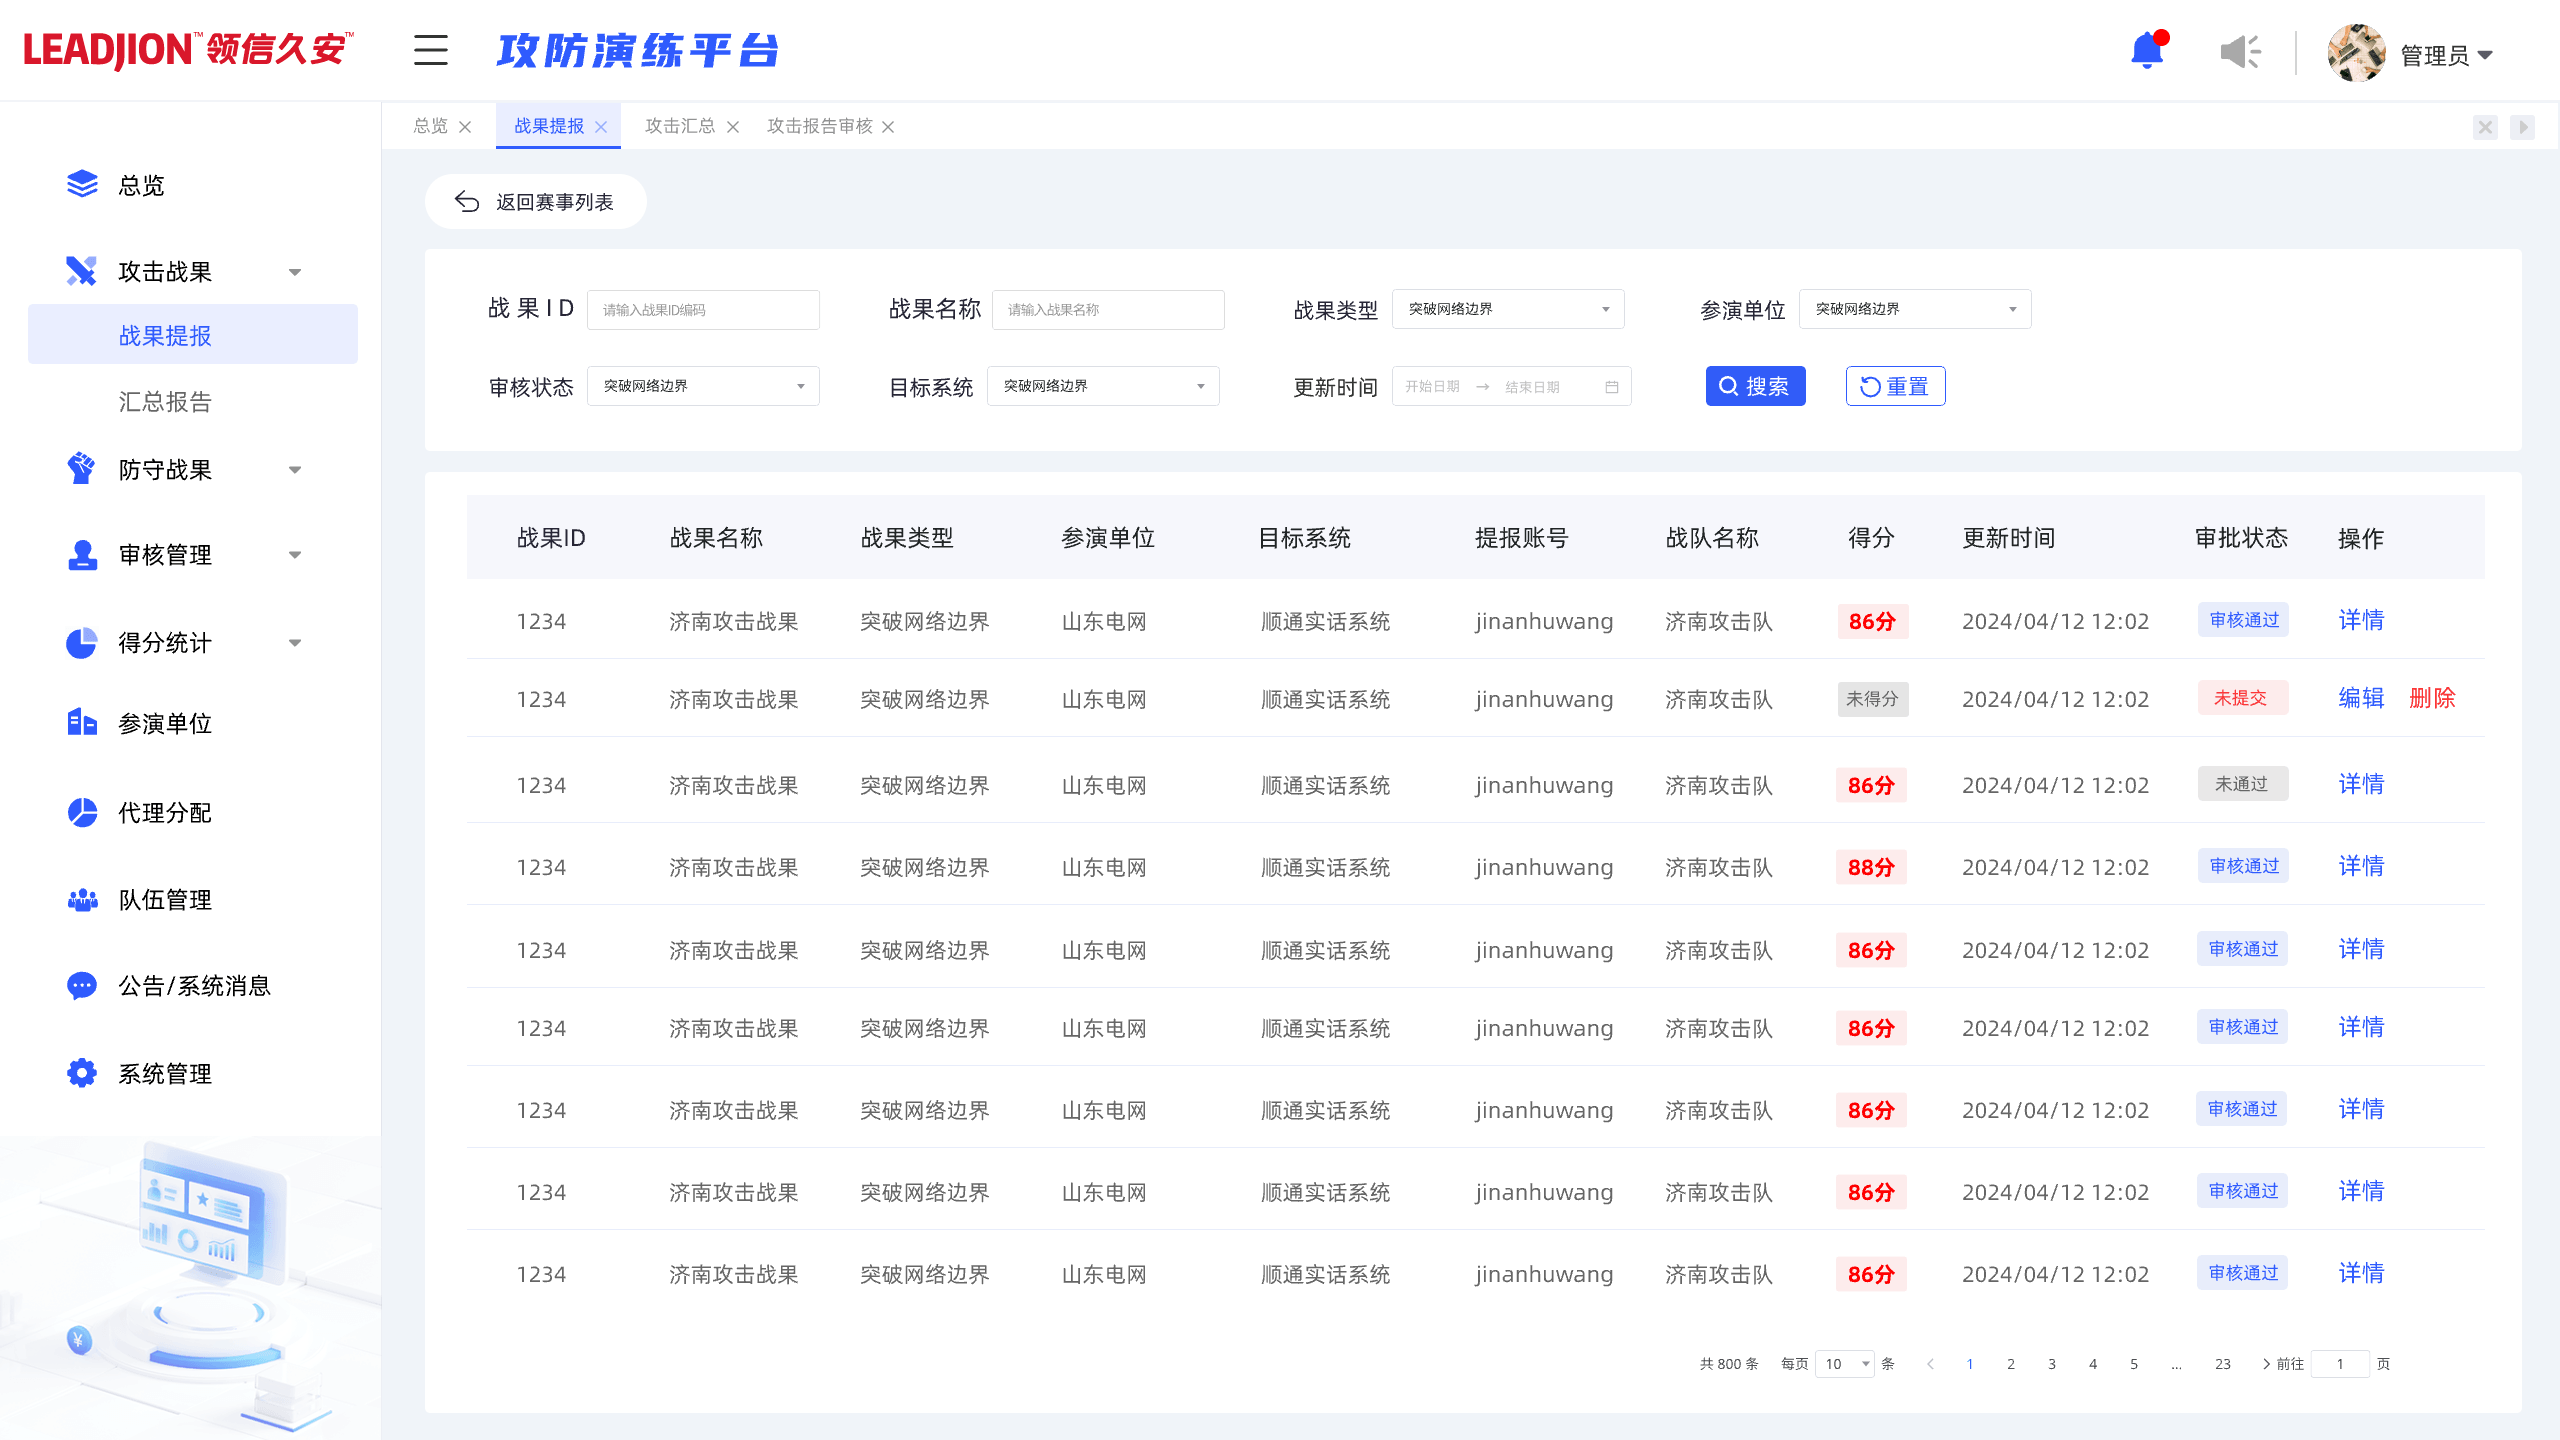Select 汇总报告 in the sidebar
The width and height of the screenshot is (2560, 1440).
(166, 402)
